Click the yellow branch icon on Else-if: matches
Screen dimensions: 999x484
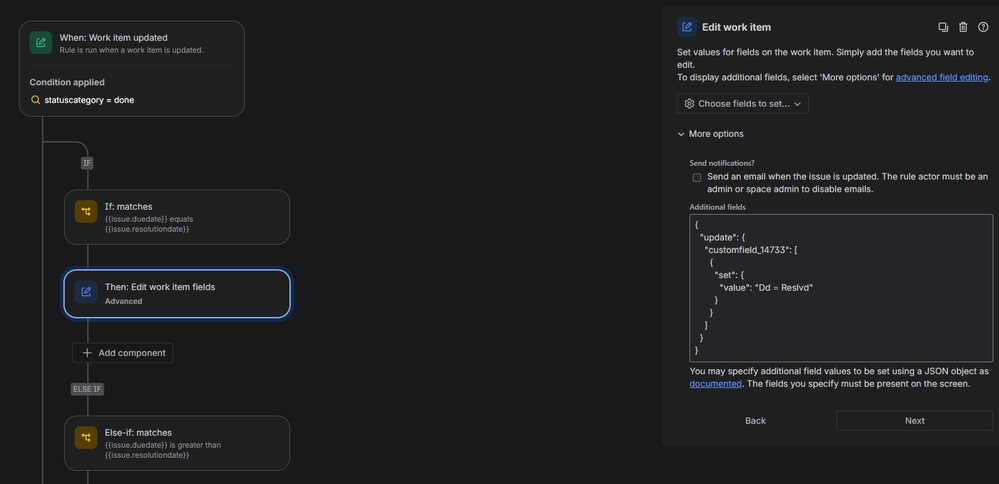click(x=86, y=438)
